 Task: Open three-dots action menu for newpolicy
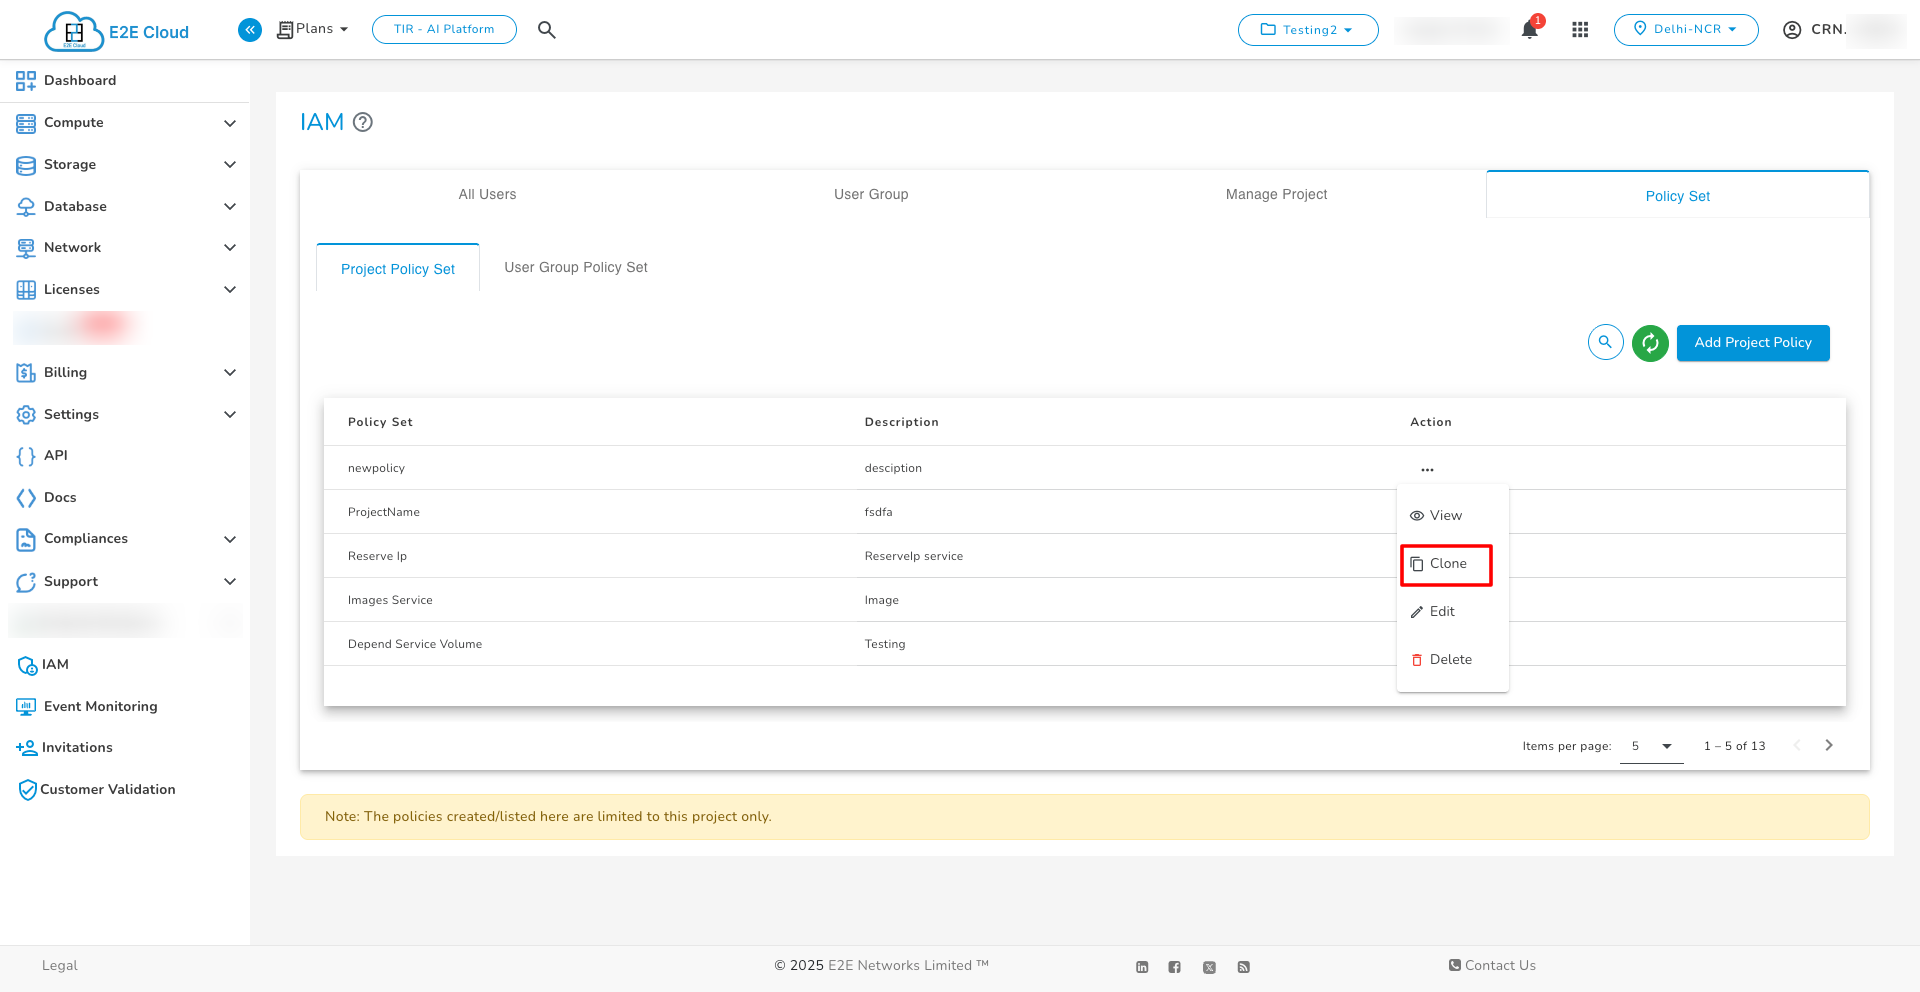coord(1427,469)
